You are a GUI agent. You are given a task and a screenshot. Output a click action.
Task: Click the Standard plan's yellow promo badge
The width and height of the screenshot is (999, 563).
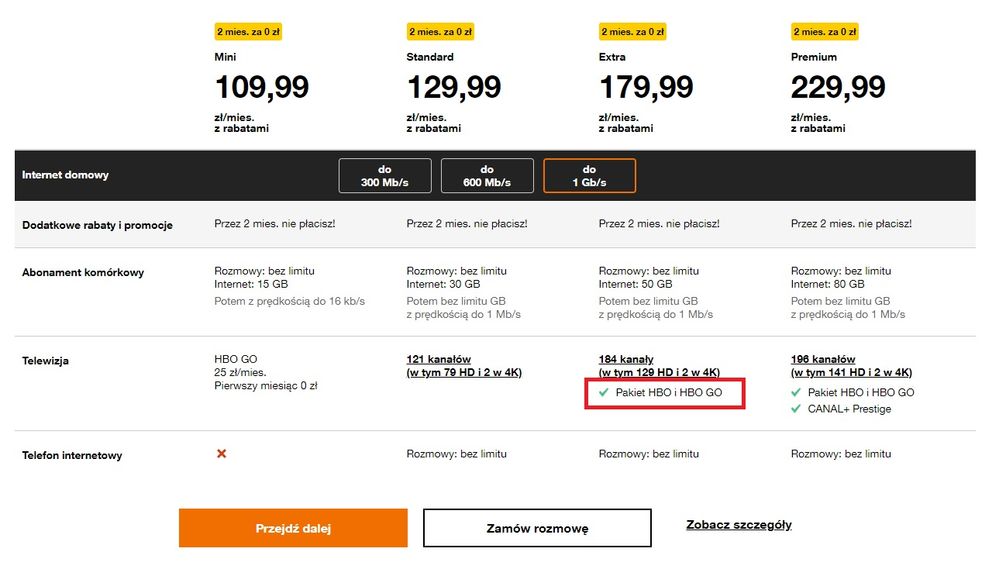tap(440, 32)
